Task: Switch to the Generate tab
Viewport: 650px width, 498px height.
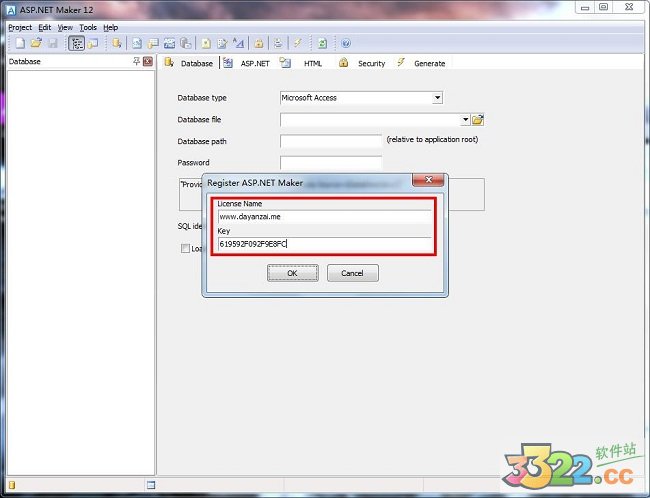Action: 421,63
